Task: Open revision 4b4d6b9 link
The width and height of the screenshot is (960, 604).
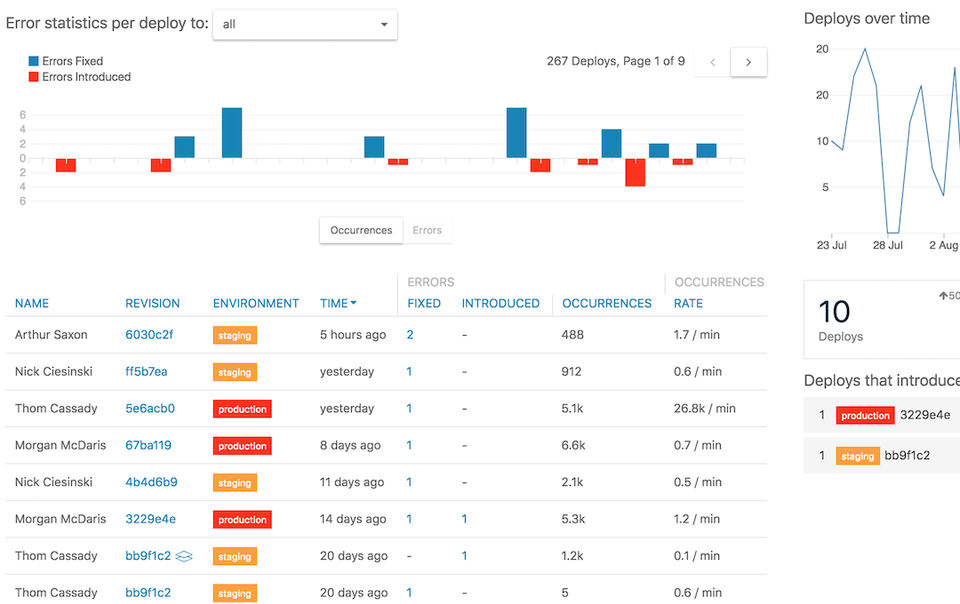Action: [x=151, y=482]
